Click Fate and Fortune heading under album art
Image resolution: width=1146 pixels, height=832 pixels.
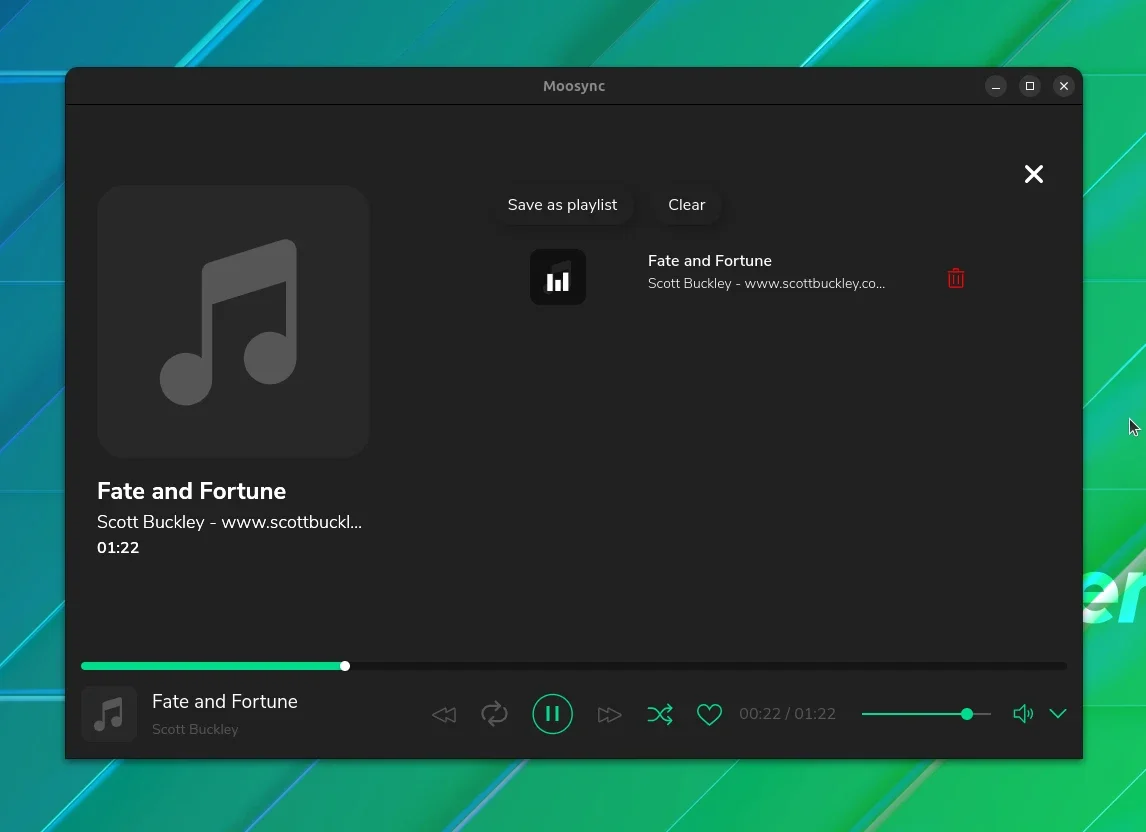tap(191, 491)
